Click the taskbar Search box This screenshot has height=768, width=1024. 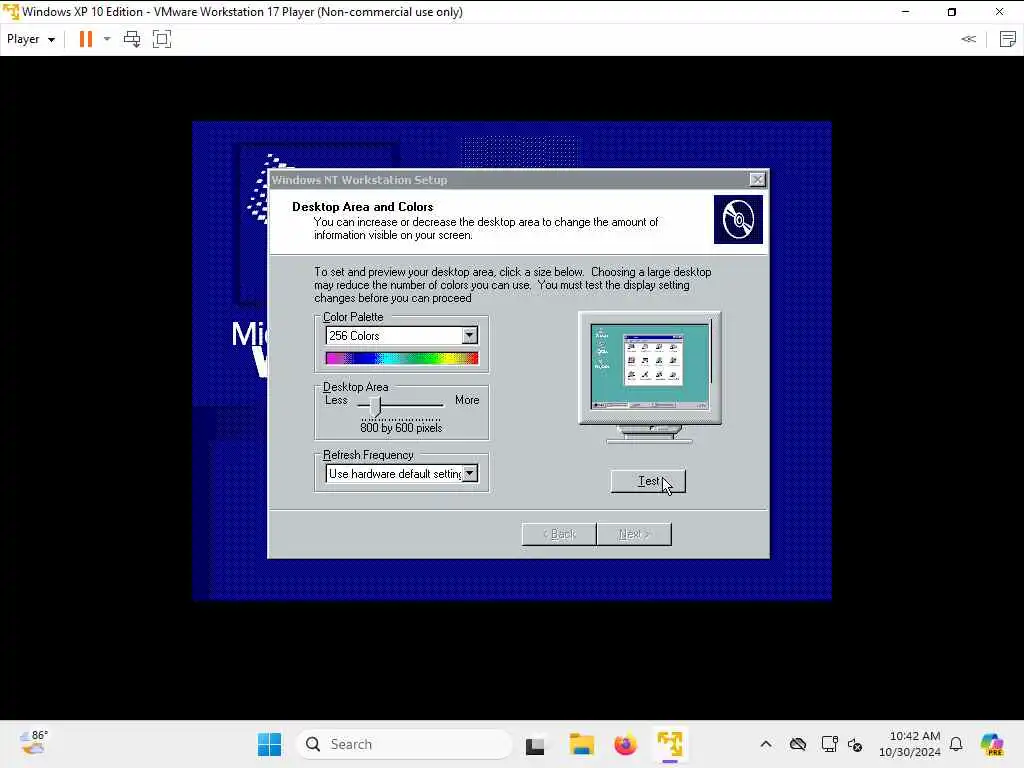[x=404, y=744]
